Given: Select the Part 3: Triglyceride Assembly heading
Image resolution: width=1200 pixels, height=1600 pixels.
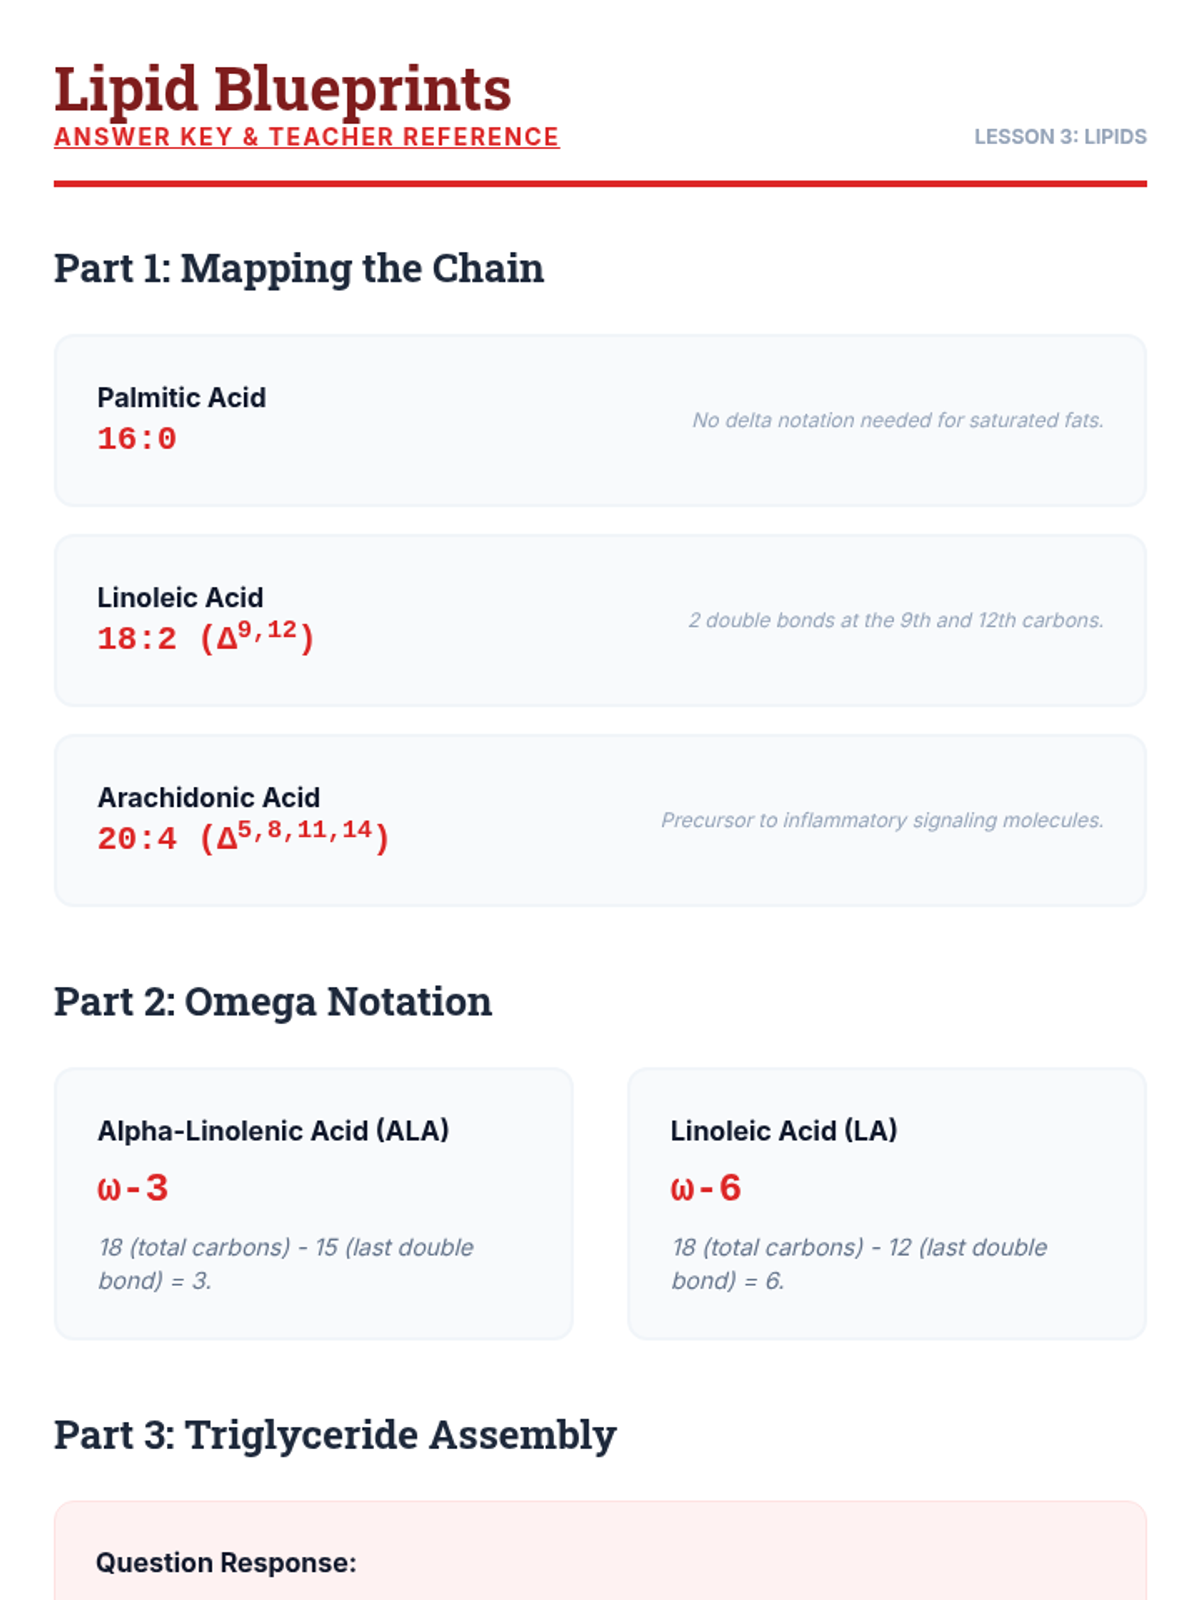Looking at the screenshot, I should click(335, 1434).
